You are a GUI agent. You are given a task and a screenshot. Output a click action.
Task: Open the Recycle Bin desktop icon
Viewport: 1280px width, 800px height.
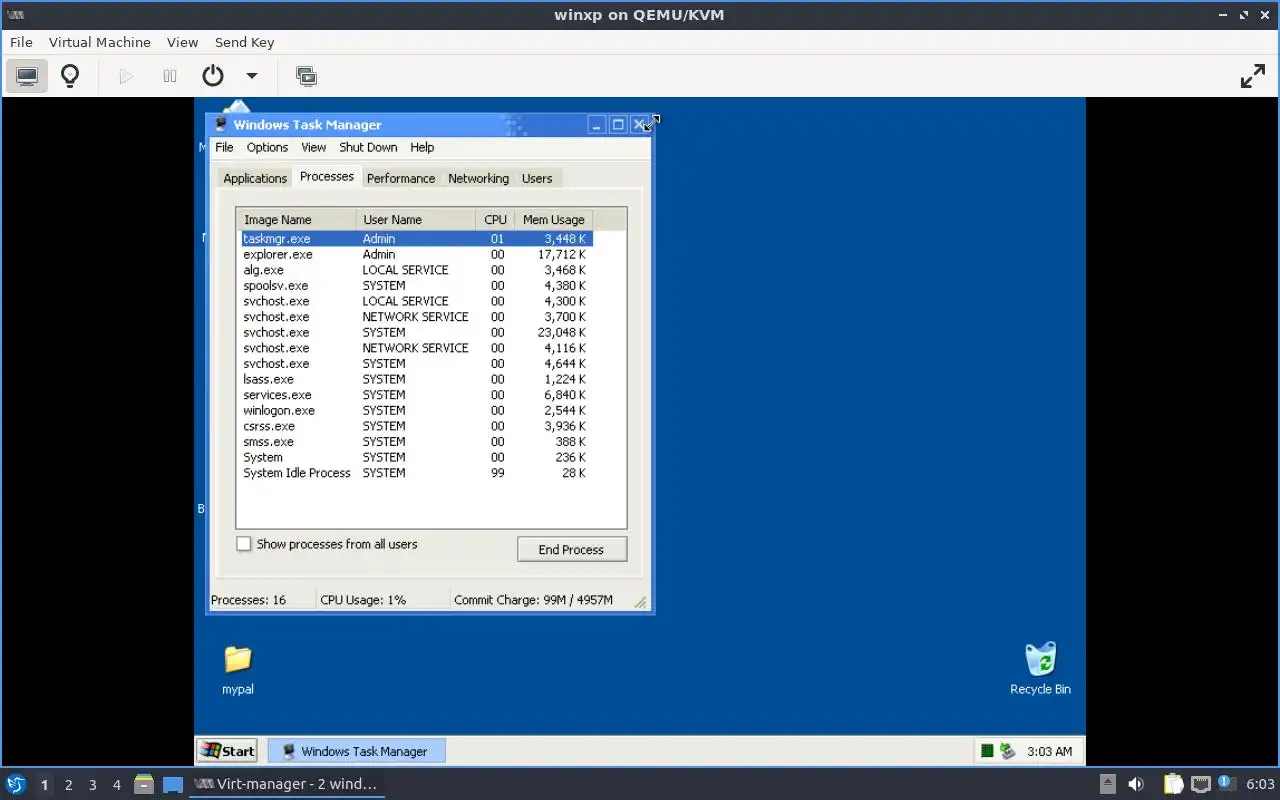[x=1040, y=669]
